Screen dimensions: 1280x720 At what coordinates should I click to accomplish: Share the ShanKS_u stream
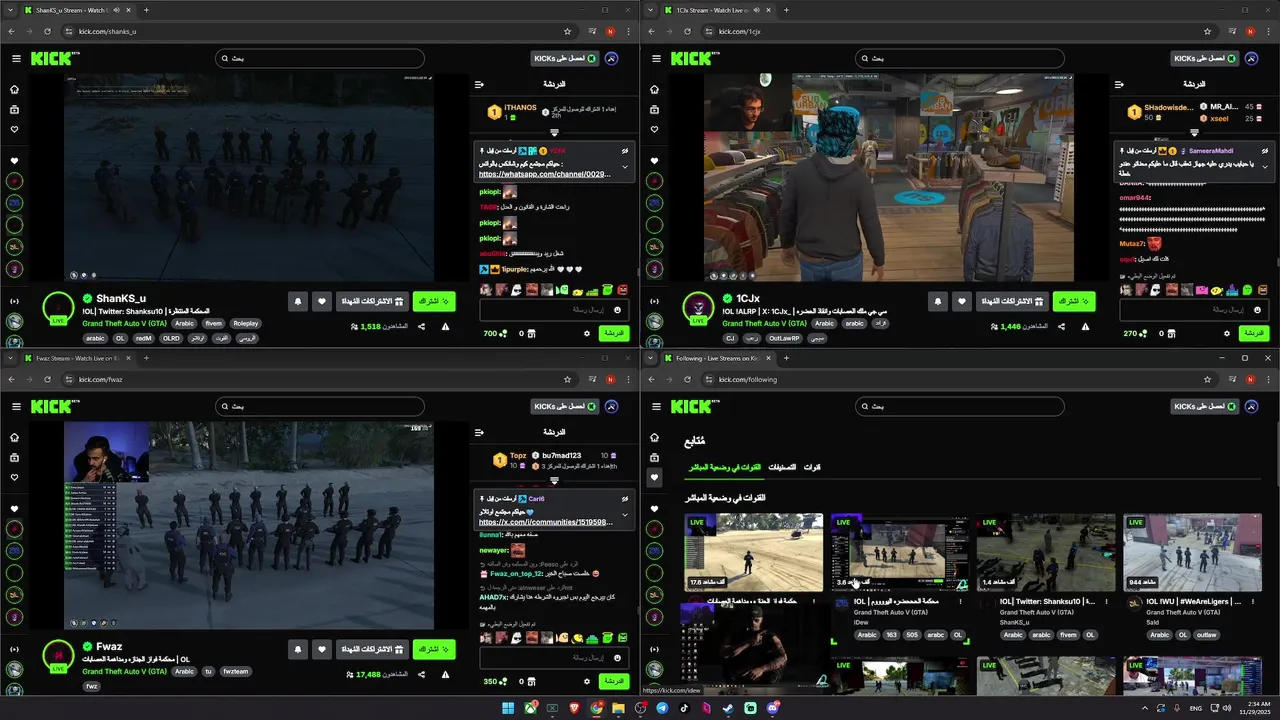tap(421, 326)
